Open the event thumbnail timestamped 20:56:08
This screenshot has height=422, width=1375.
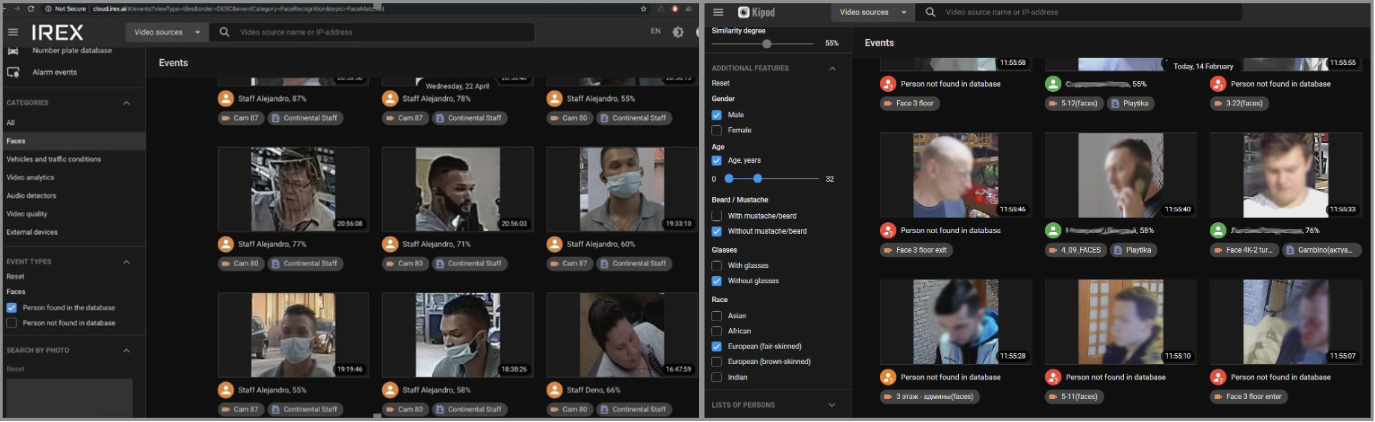tap(293, 190)
